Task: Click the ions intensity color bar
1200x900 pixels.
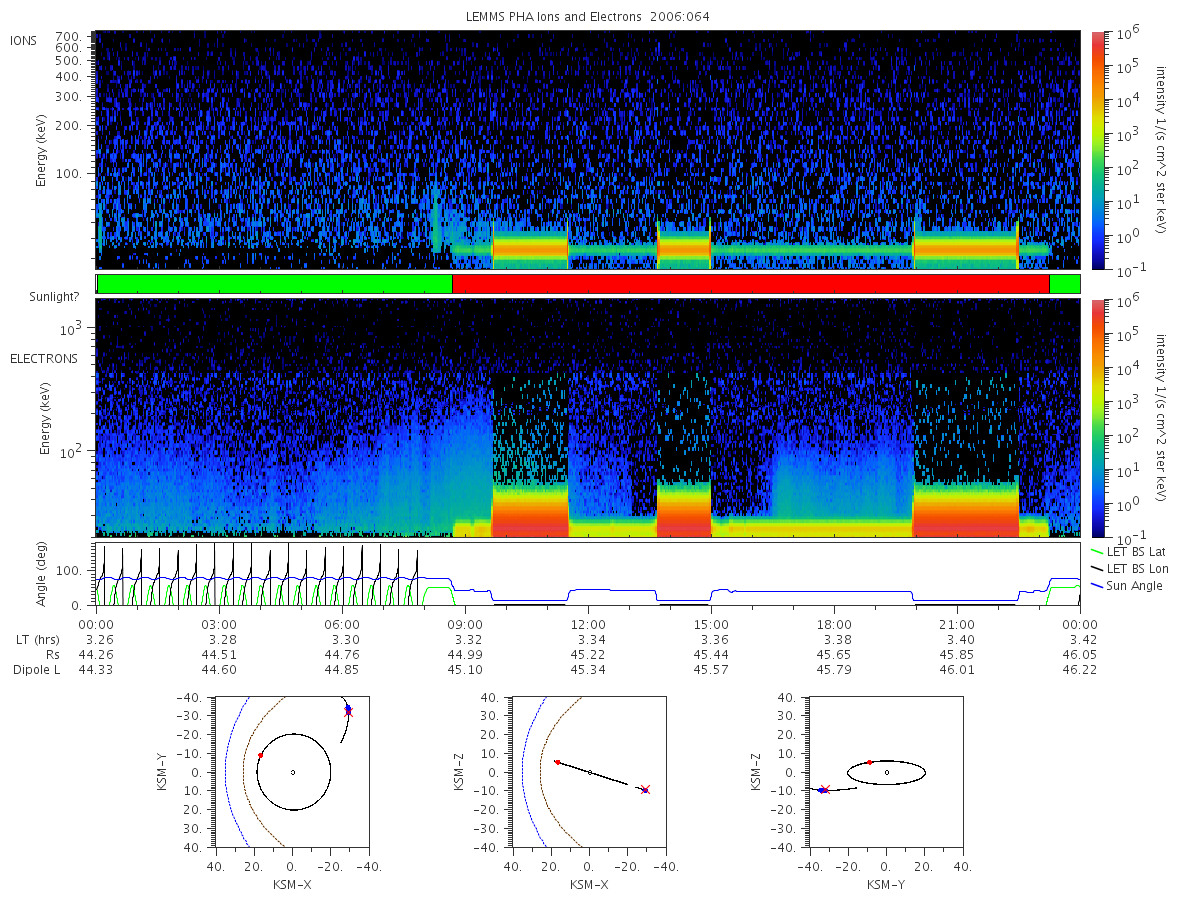Action: (x=1097, y=150)
